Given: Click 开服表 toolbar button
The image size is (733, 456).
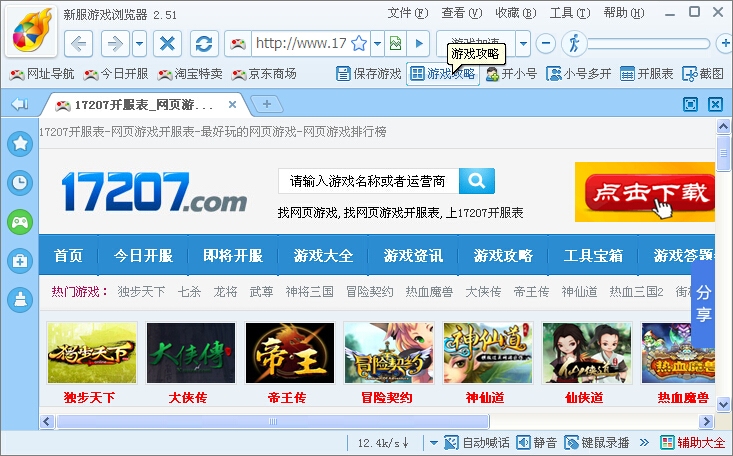Looking at the screenshot, I should 647,74.
